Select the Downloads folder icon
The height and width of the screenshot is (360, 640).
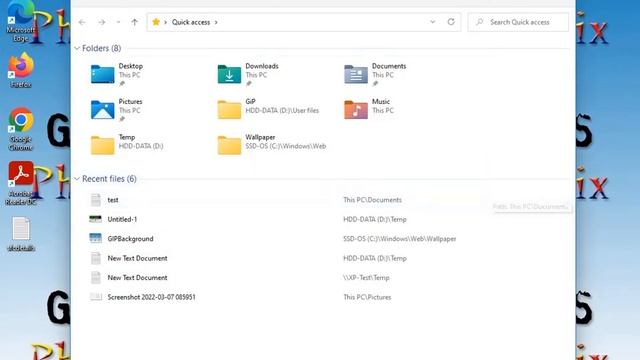pyautogui.click(x=229, y=74)
